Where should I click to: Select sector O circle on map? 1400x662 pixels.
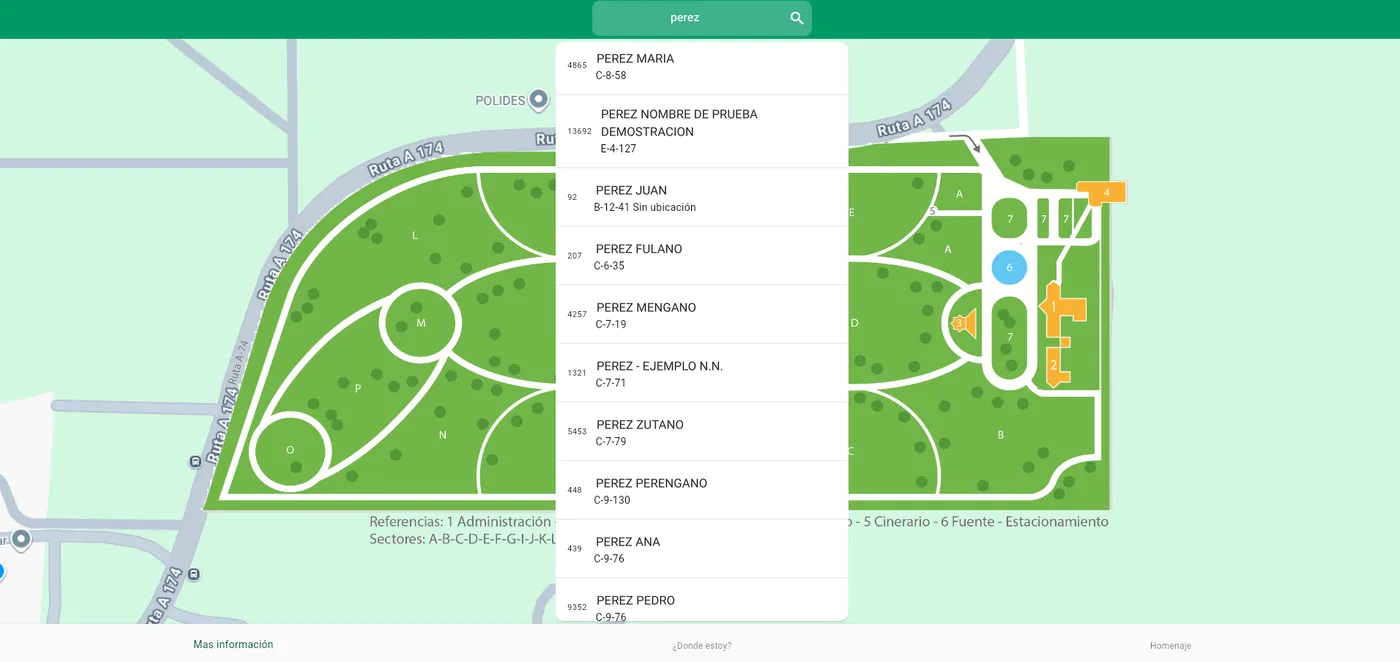(x=290, y=450)
